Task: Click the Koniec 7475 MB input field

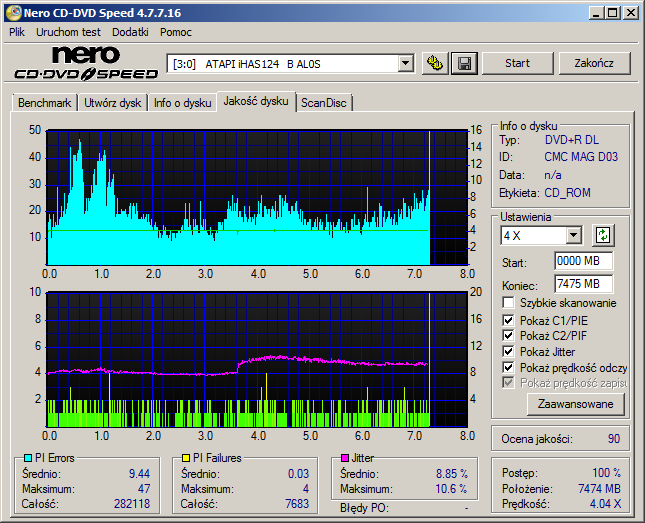Action: [583, 284]
